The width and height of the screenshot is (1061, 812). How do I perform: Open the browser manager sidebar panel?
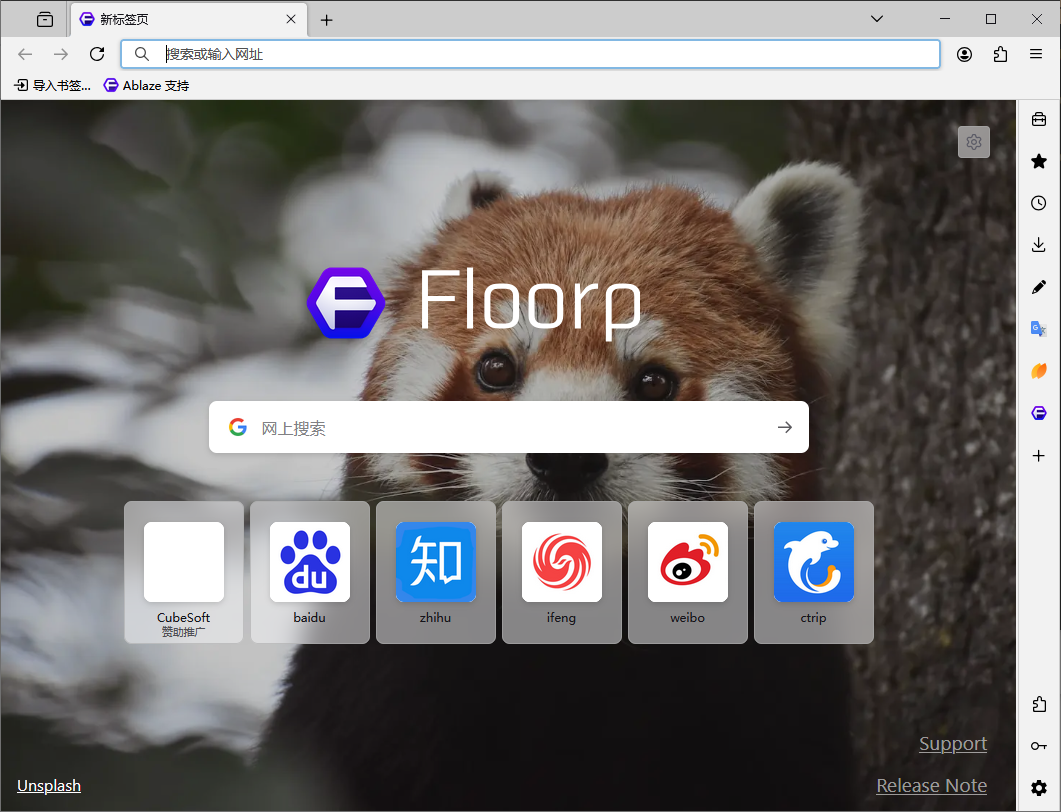[1038, 119]
